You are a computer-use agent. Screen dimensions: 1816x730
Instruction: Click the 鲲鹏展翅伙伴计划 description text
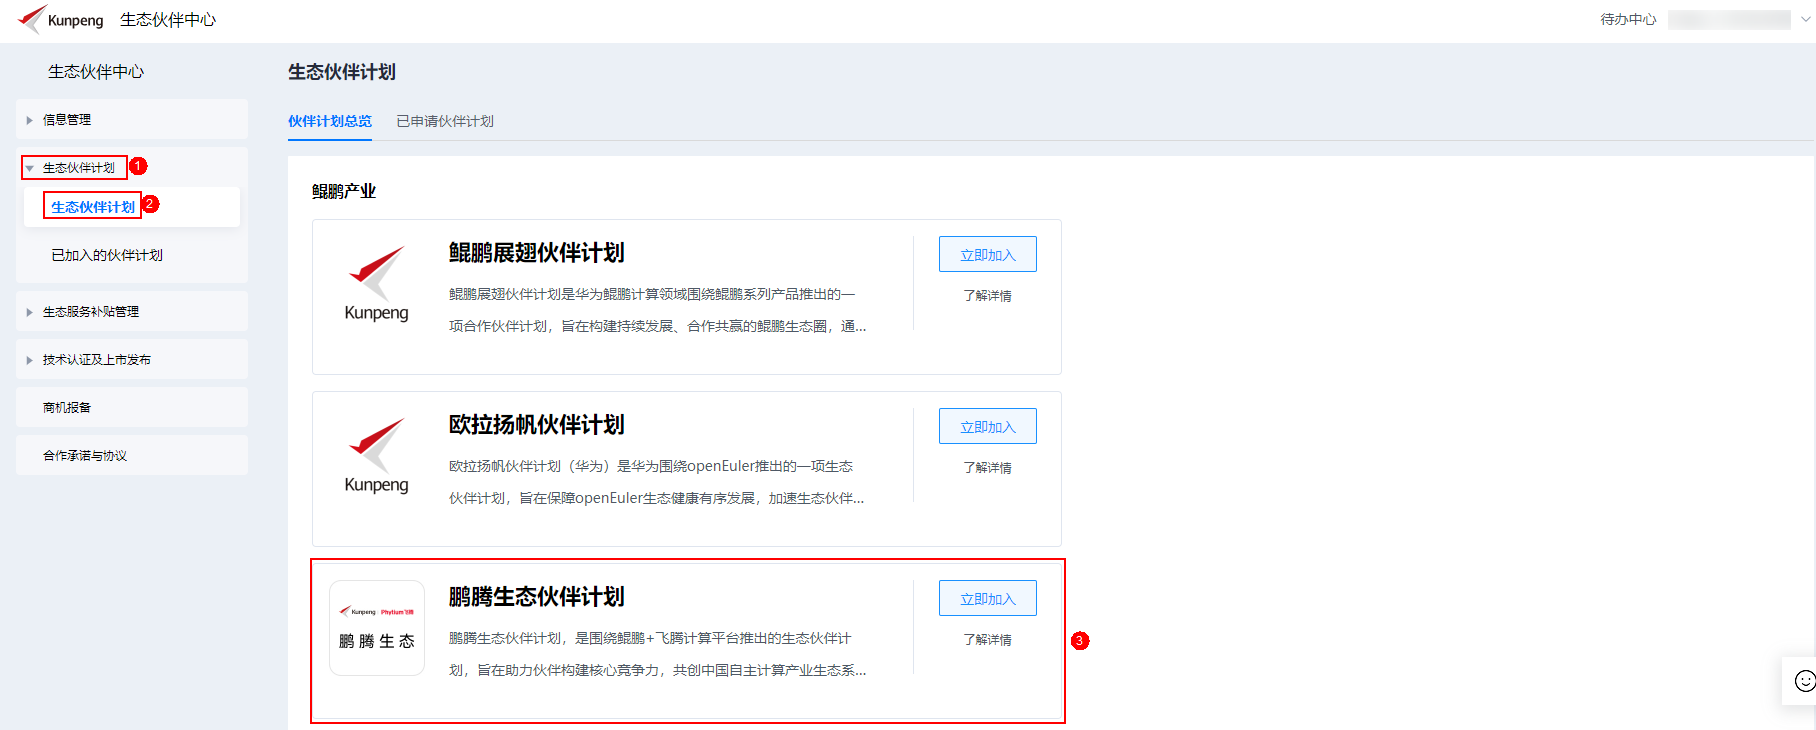658,310
